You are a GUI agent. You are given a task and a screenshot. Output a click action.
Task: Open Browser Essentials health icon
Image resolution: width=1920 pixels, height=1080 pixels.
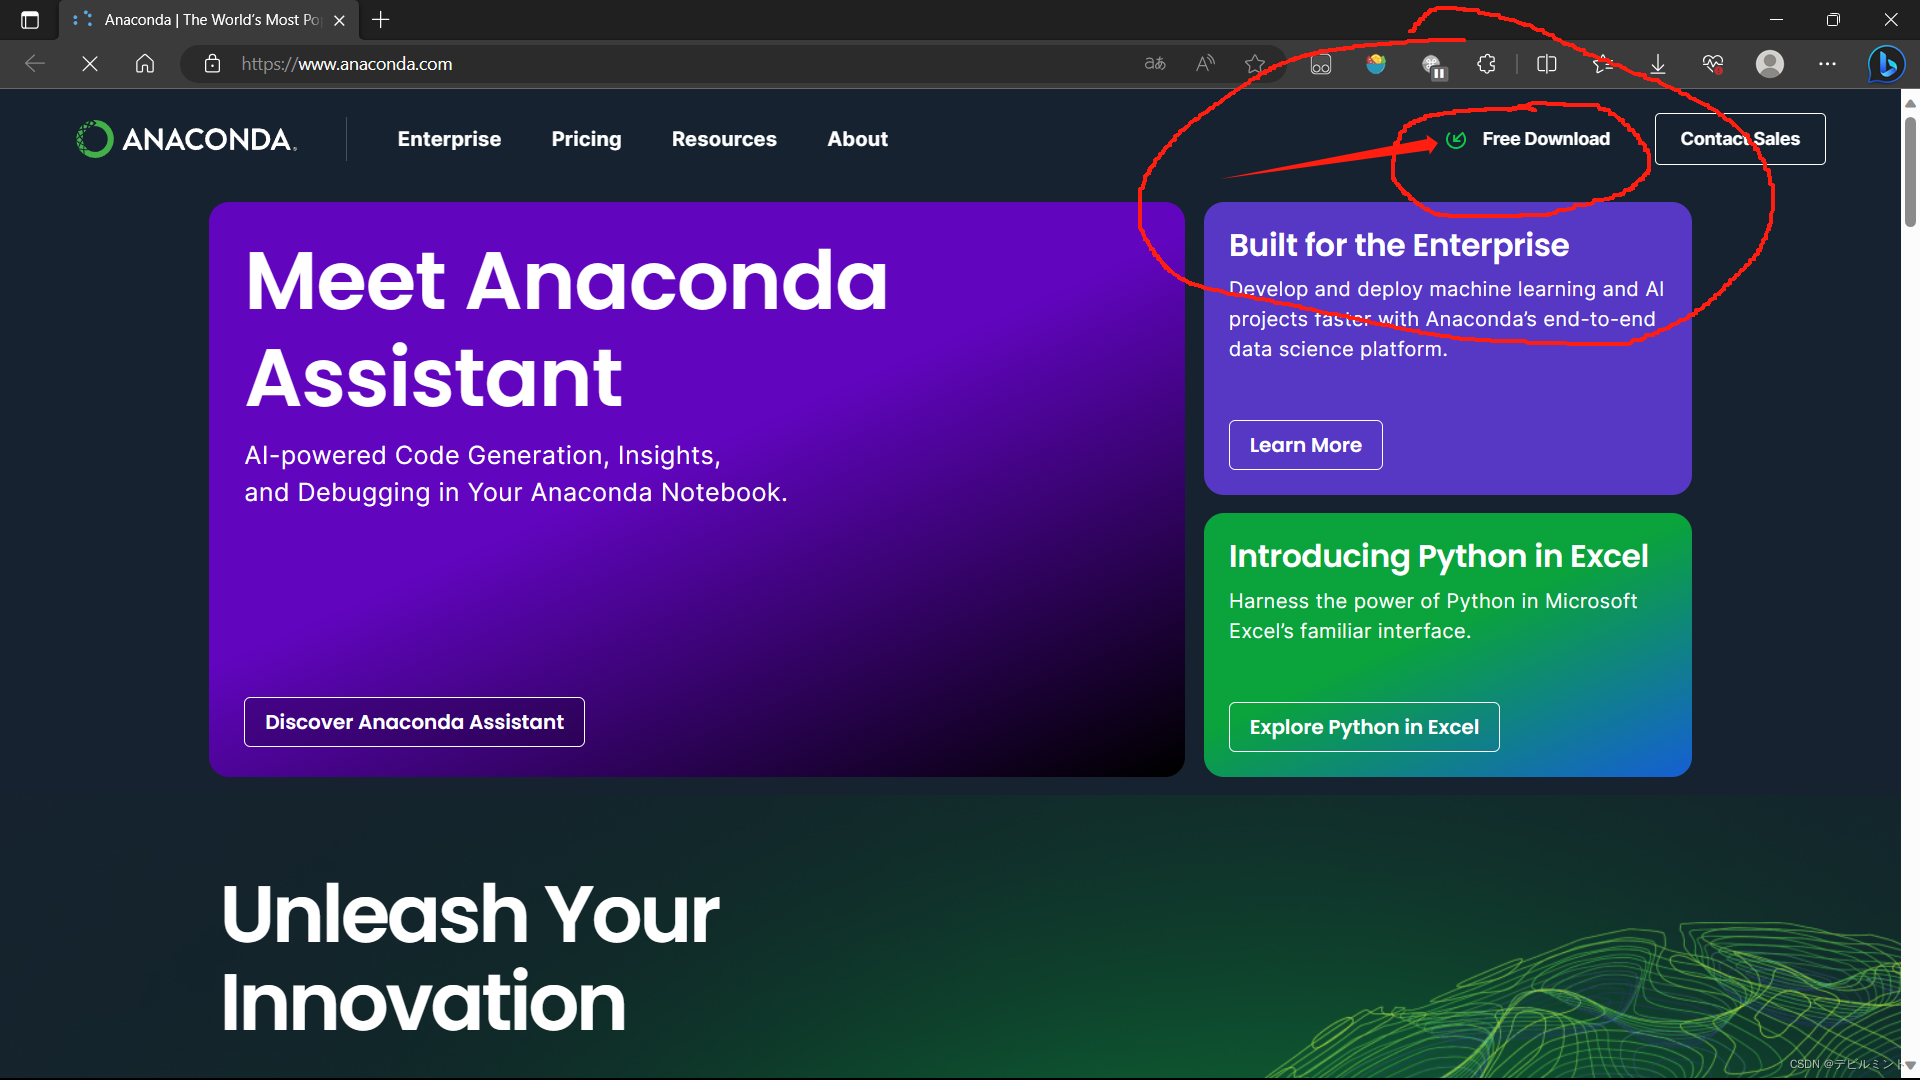coord(1712,64)
